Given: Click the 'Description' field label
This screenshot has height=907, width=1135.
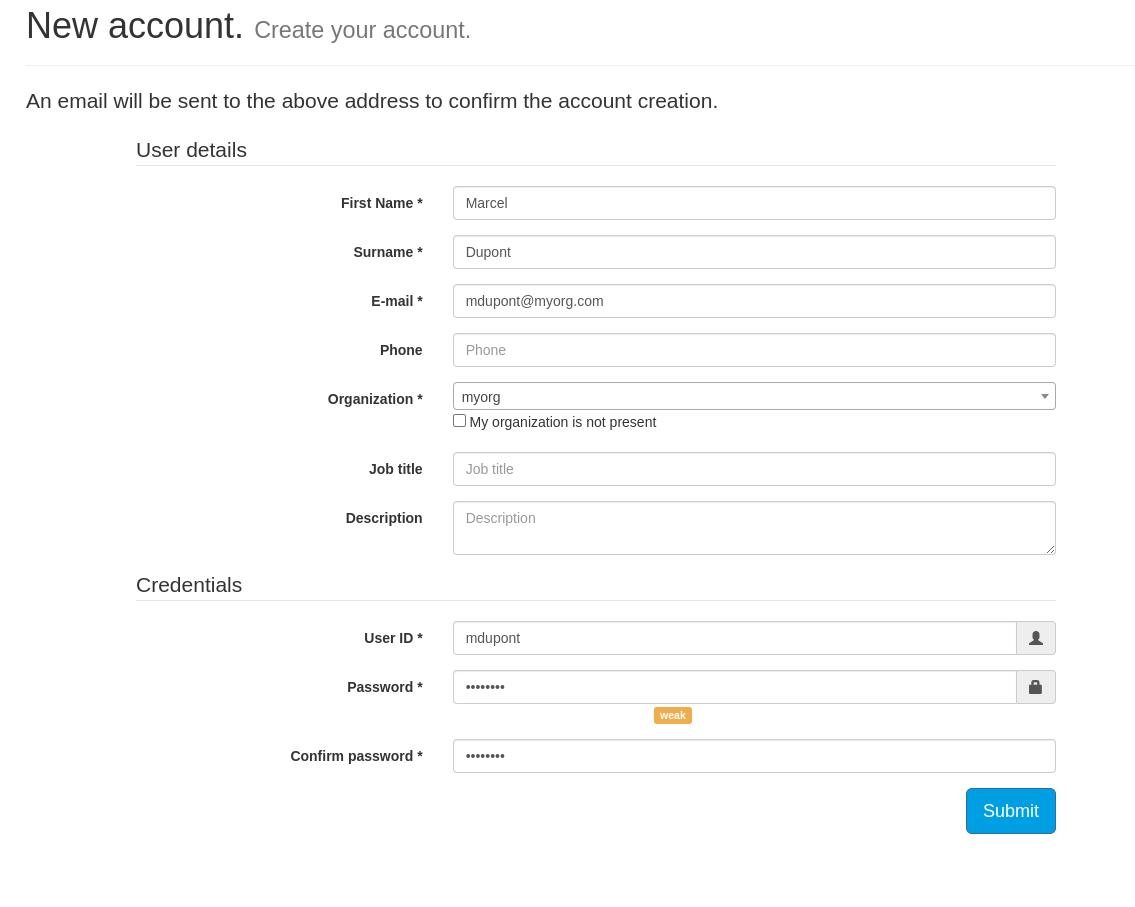Looking at the screenshot, I should coord(384,518).
